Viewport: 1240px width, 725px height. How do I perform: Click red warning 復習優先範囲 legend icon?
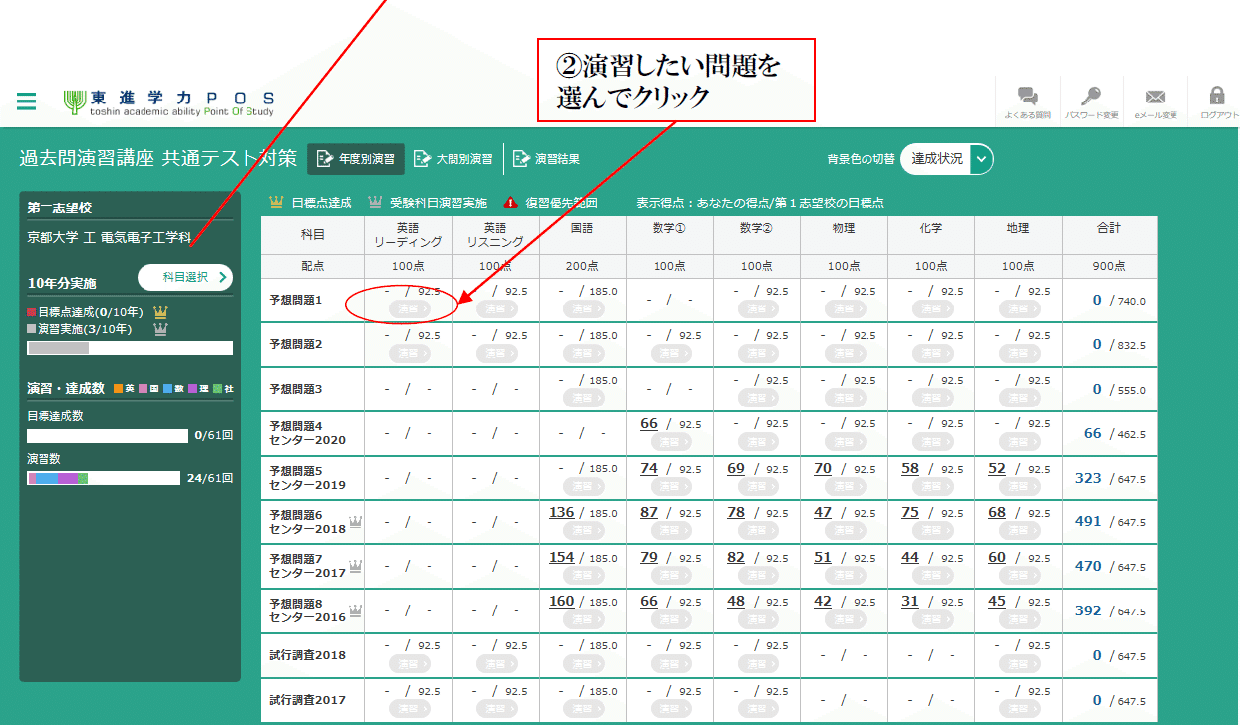coord(510,202)
